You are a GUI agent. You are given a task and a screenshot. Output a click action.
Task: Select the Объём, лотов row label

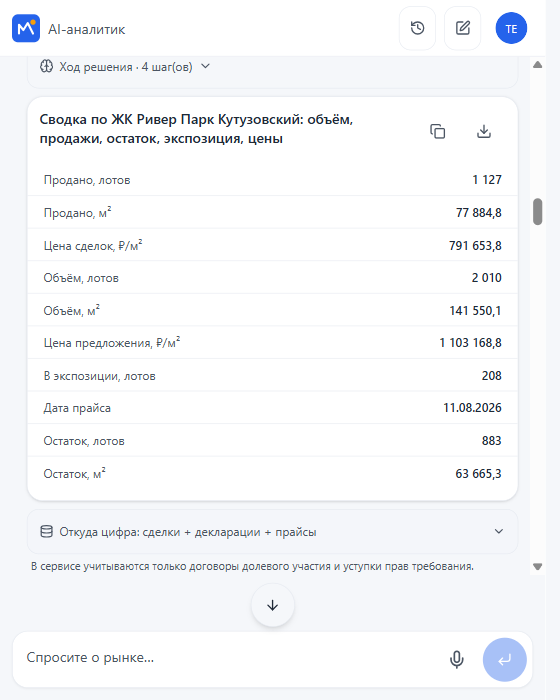pos(81,278)
